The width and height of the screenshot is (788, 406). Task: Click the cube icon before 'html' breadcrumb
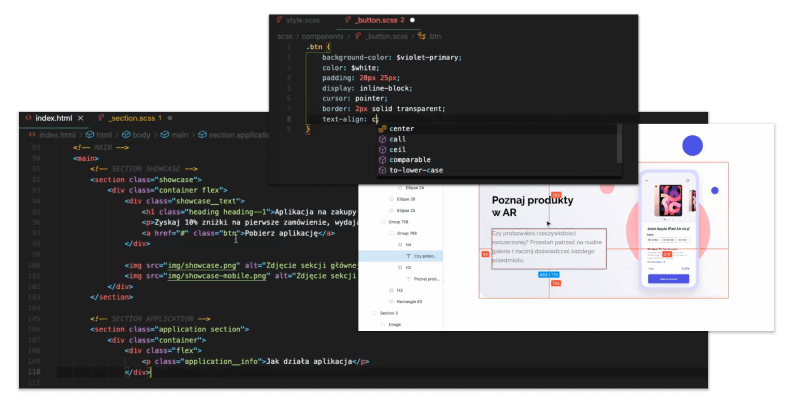tap(90, 135)
